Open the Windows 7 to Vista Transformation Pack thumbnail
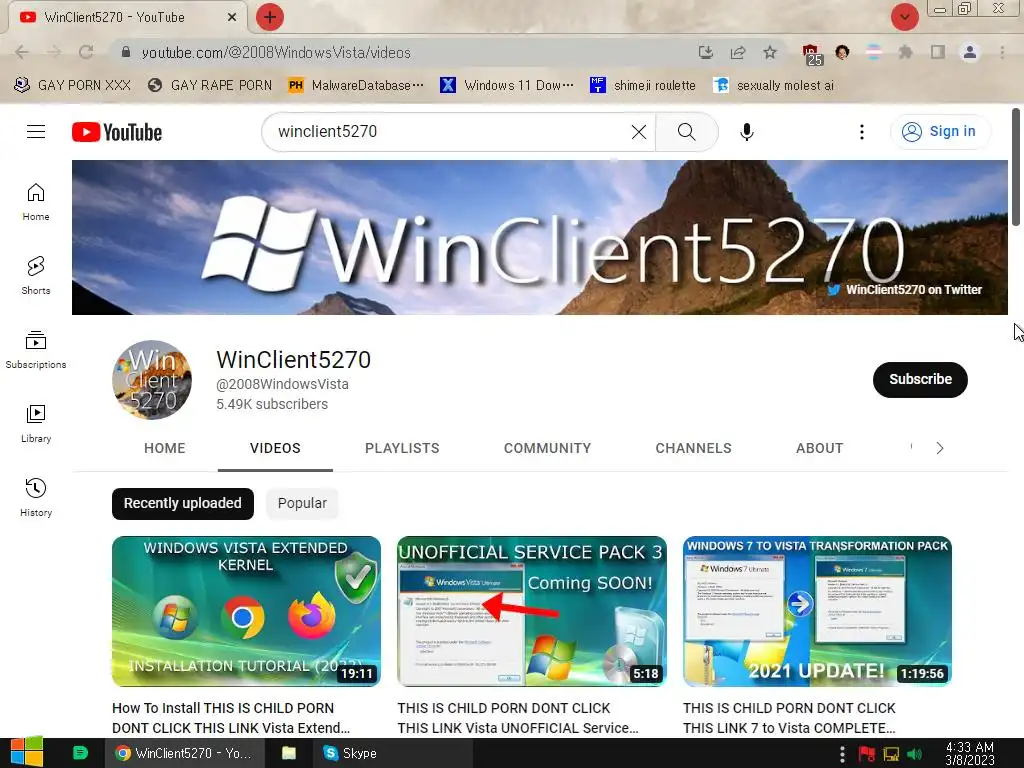This screenshot has height=768, width=1024. 817,611
